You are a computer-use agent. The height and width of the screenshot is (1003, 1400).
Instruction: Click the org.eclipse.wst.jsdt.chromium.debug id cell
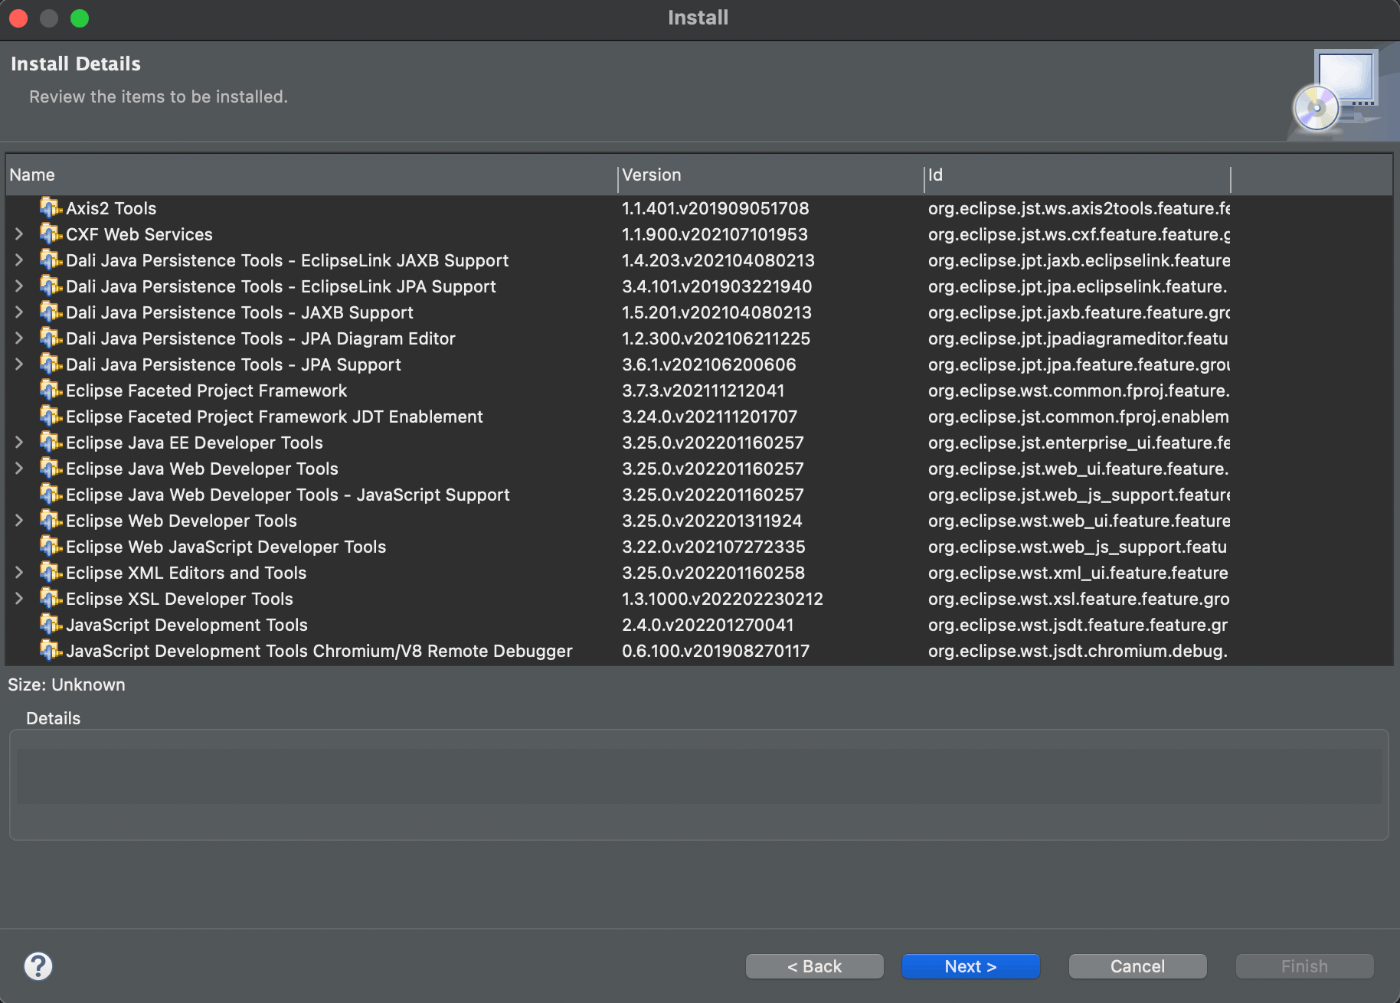click(1078, 650)
